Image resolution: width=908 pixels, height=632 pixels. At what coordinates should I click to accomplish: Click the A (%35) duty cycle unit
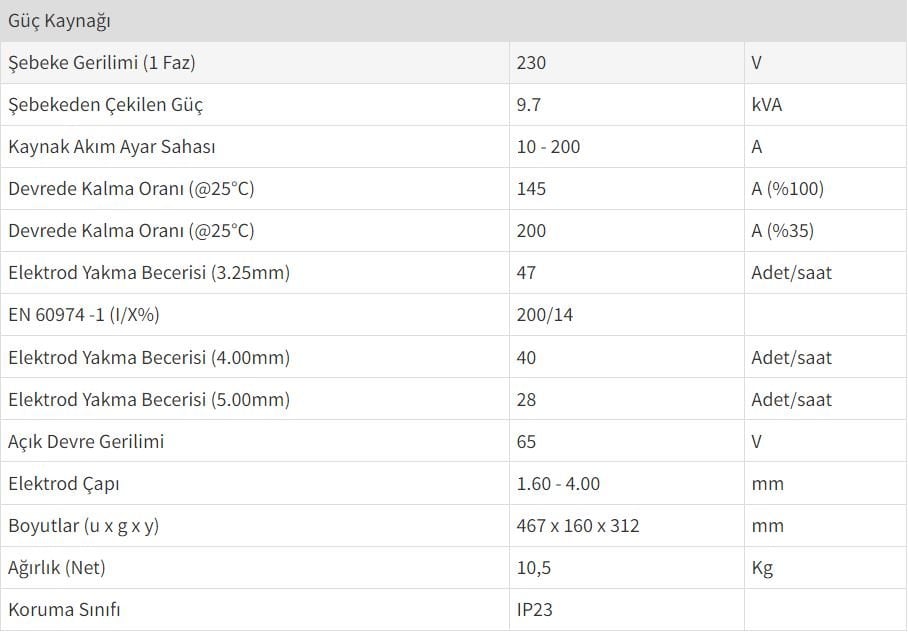(x=782, y=231)
